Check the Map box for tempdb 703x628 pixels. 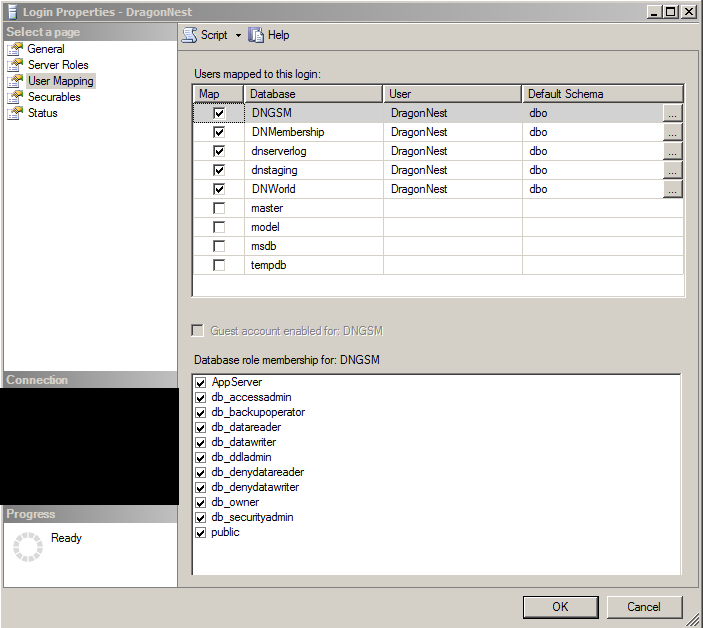point(219,265)
